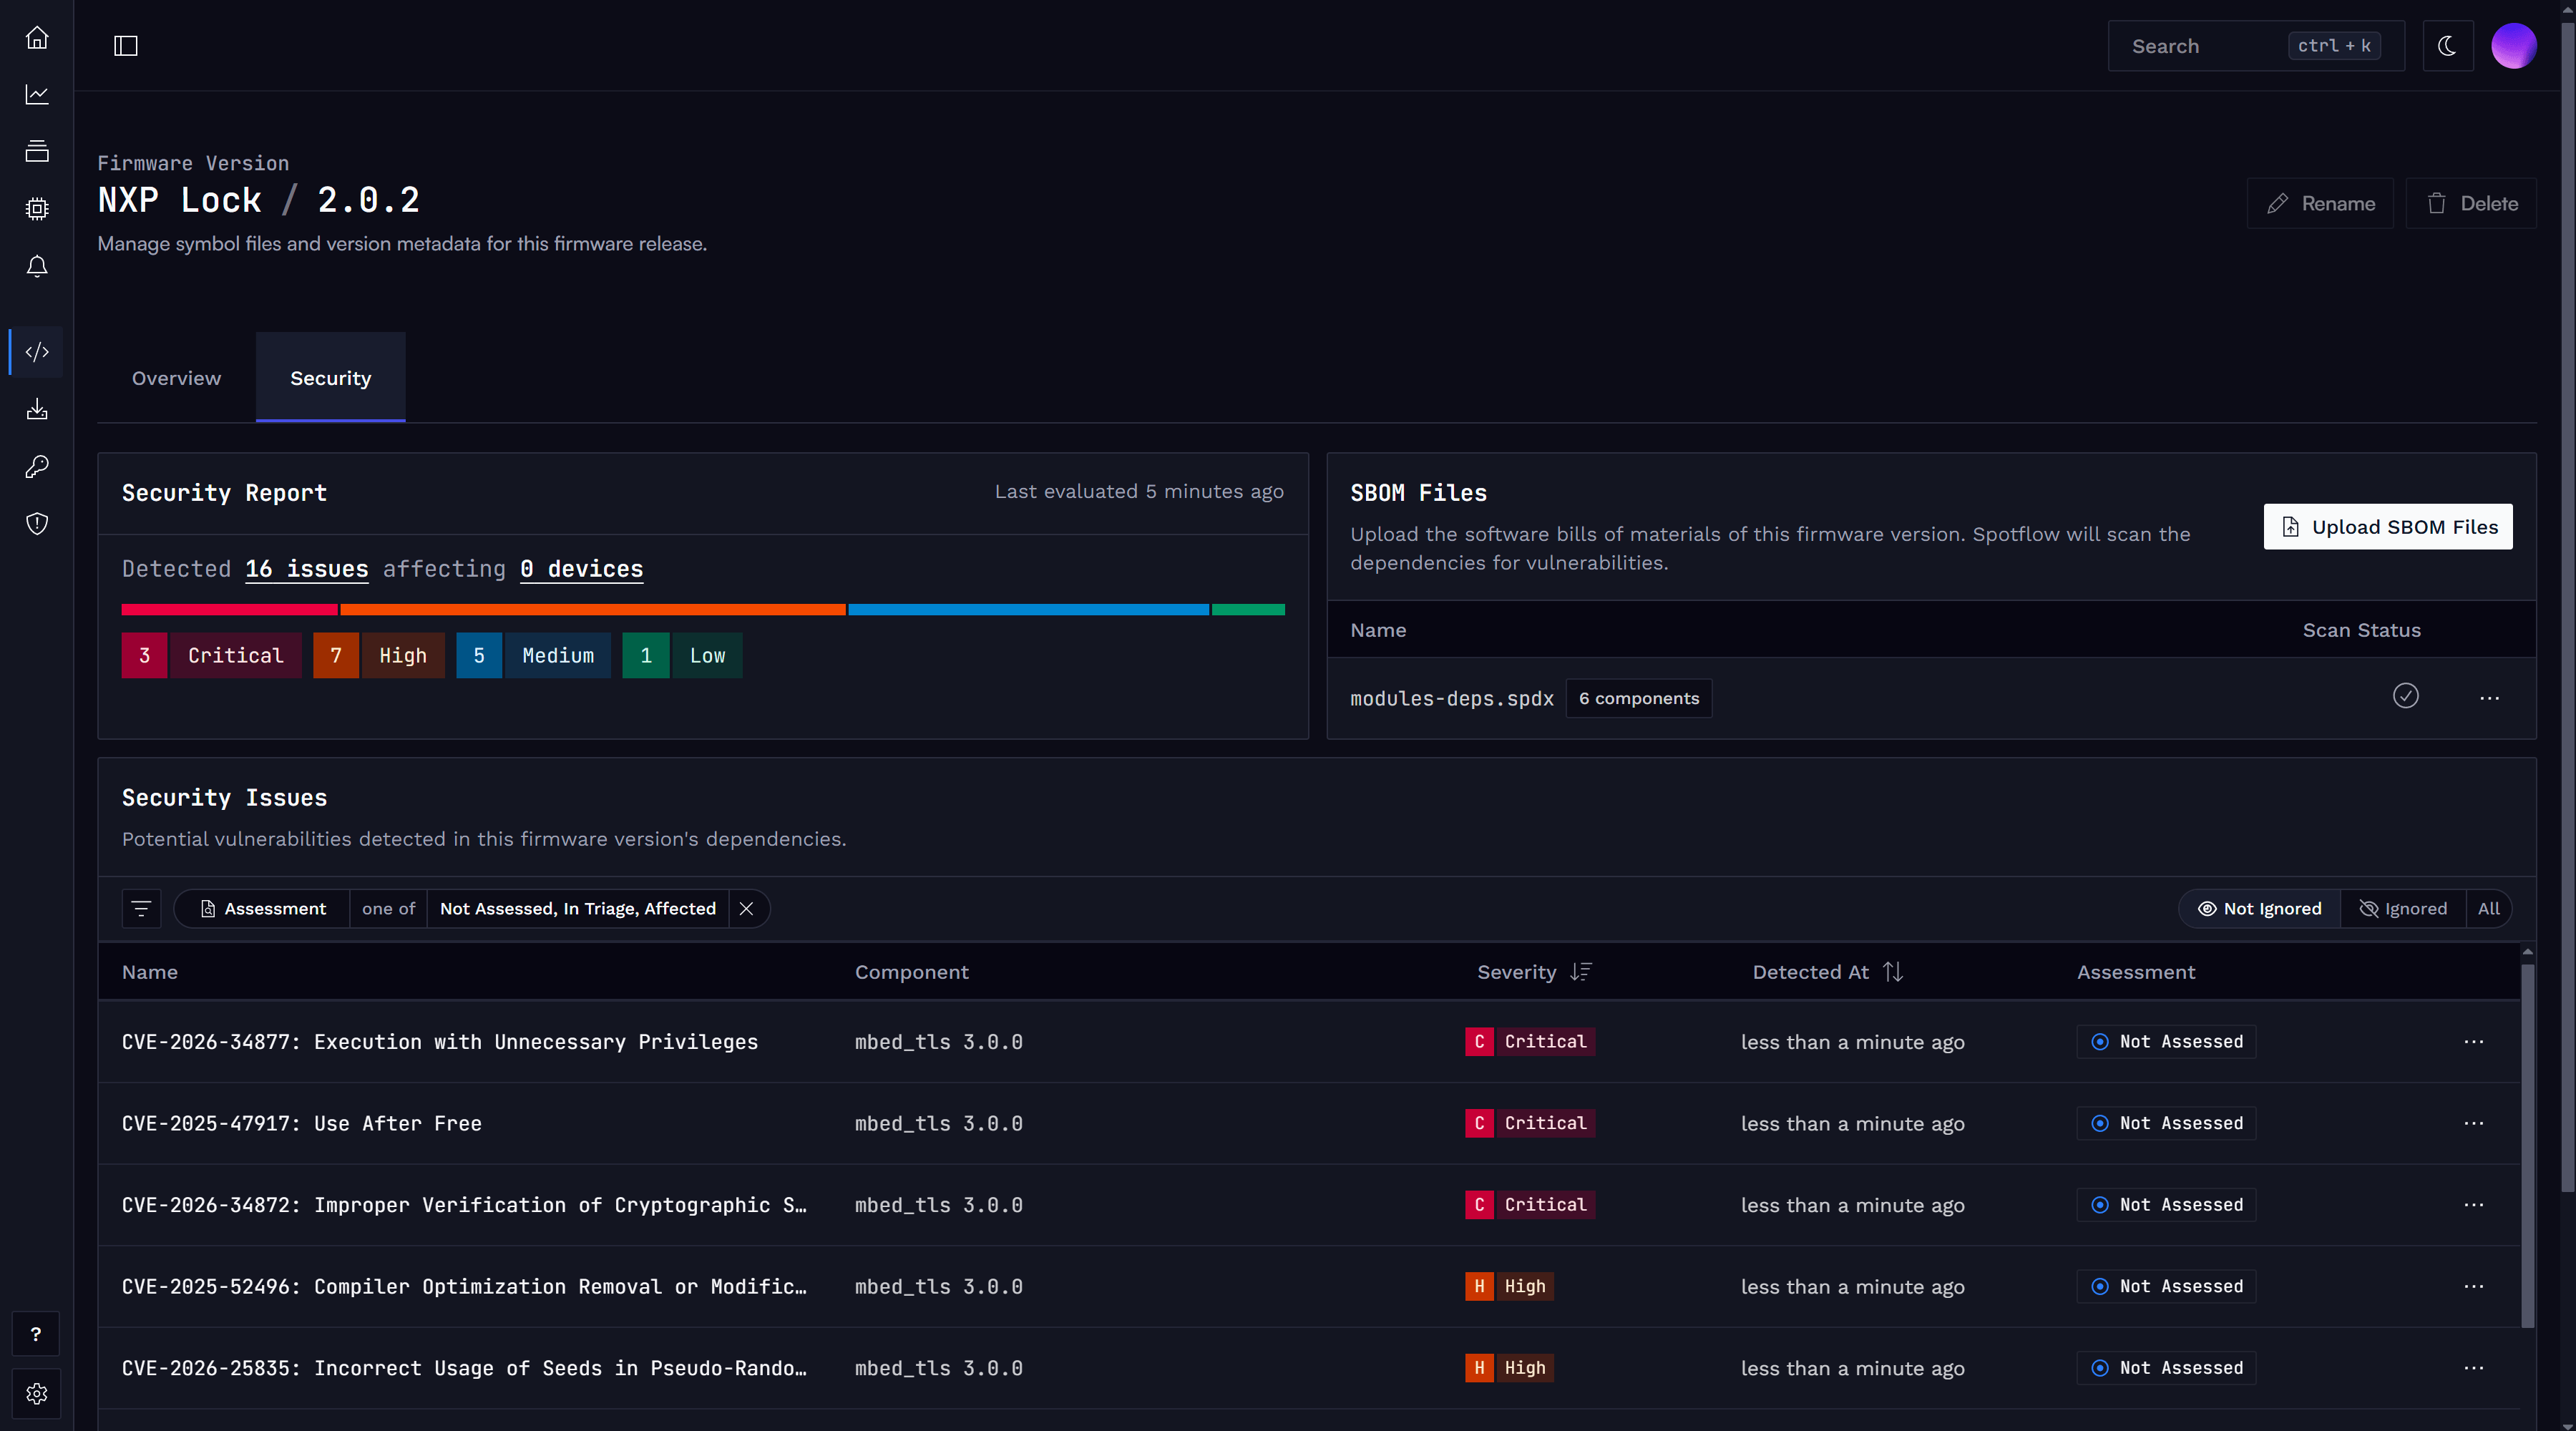This screenshot has height=1431, width=2576.
Task: Open the chip devices icon in sidebar
Action: pyautogui.click(x=37, y=208)
